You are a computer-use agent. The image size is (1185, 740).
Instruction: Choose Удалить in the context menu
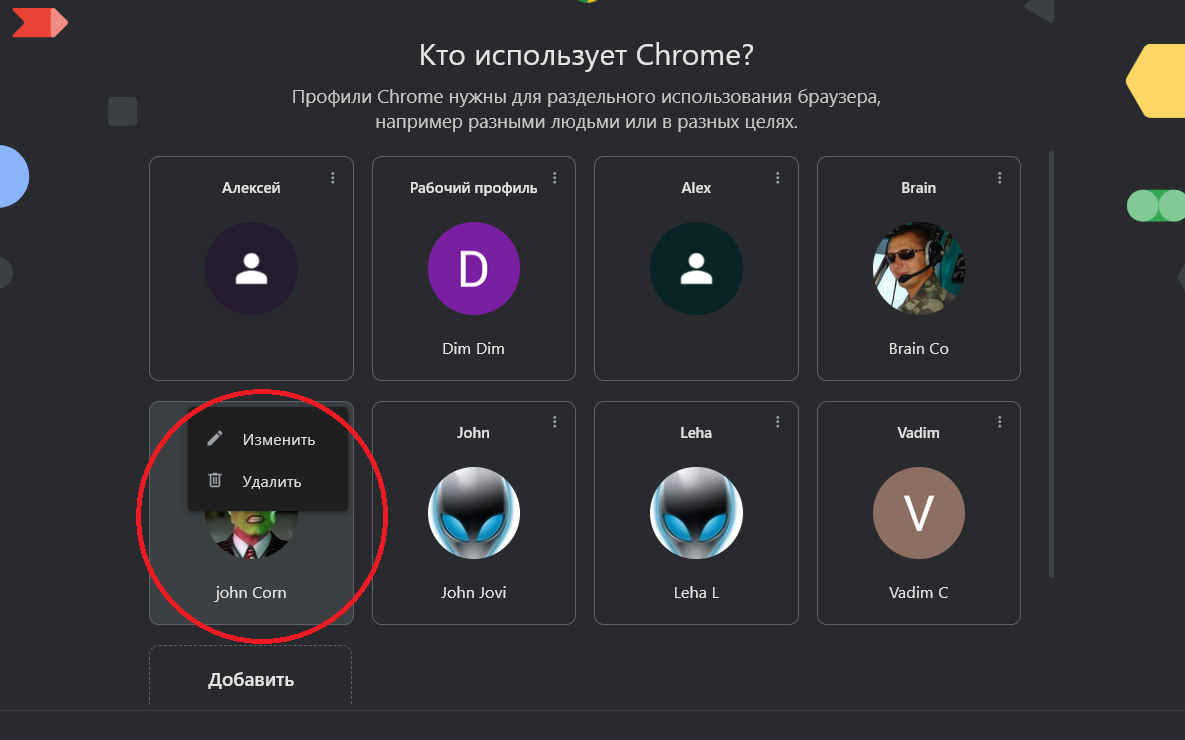(x=268, y=481)
